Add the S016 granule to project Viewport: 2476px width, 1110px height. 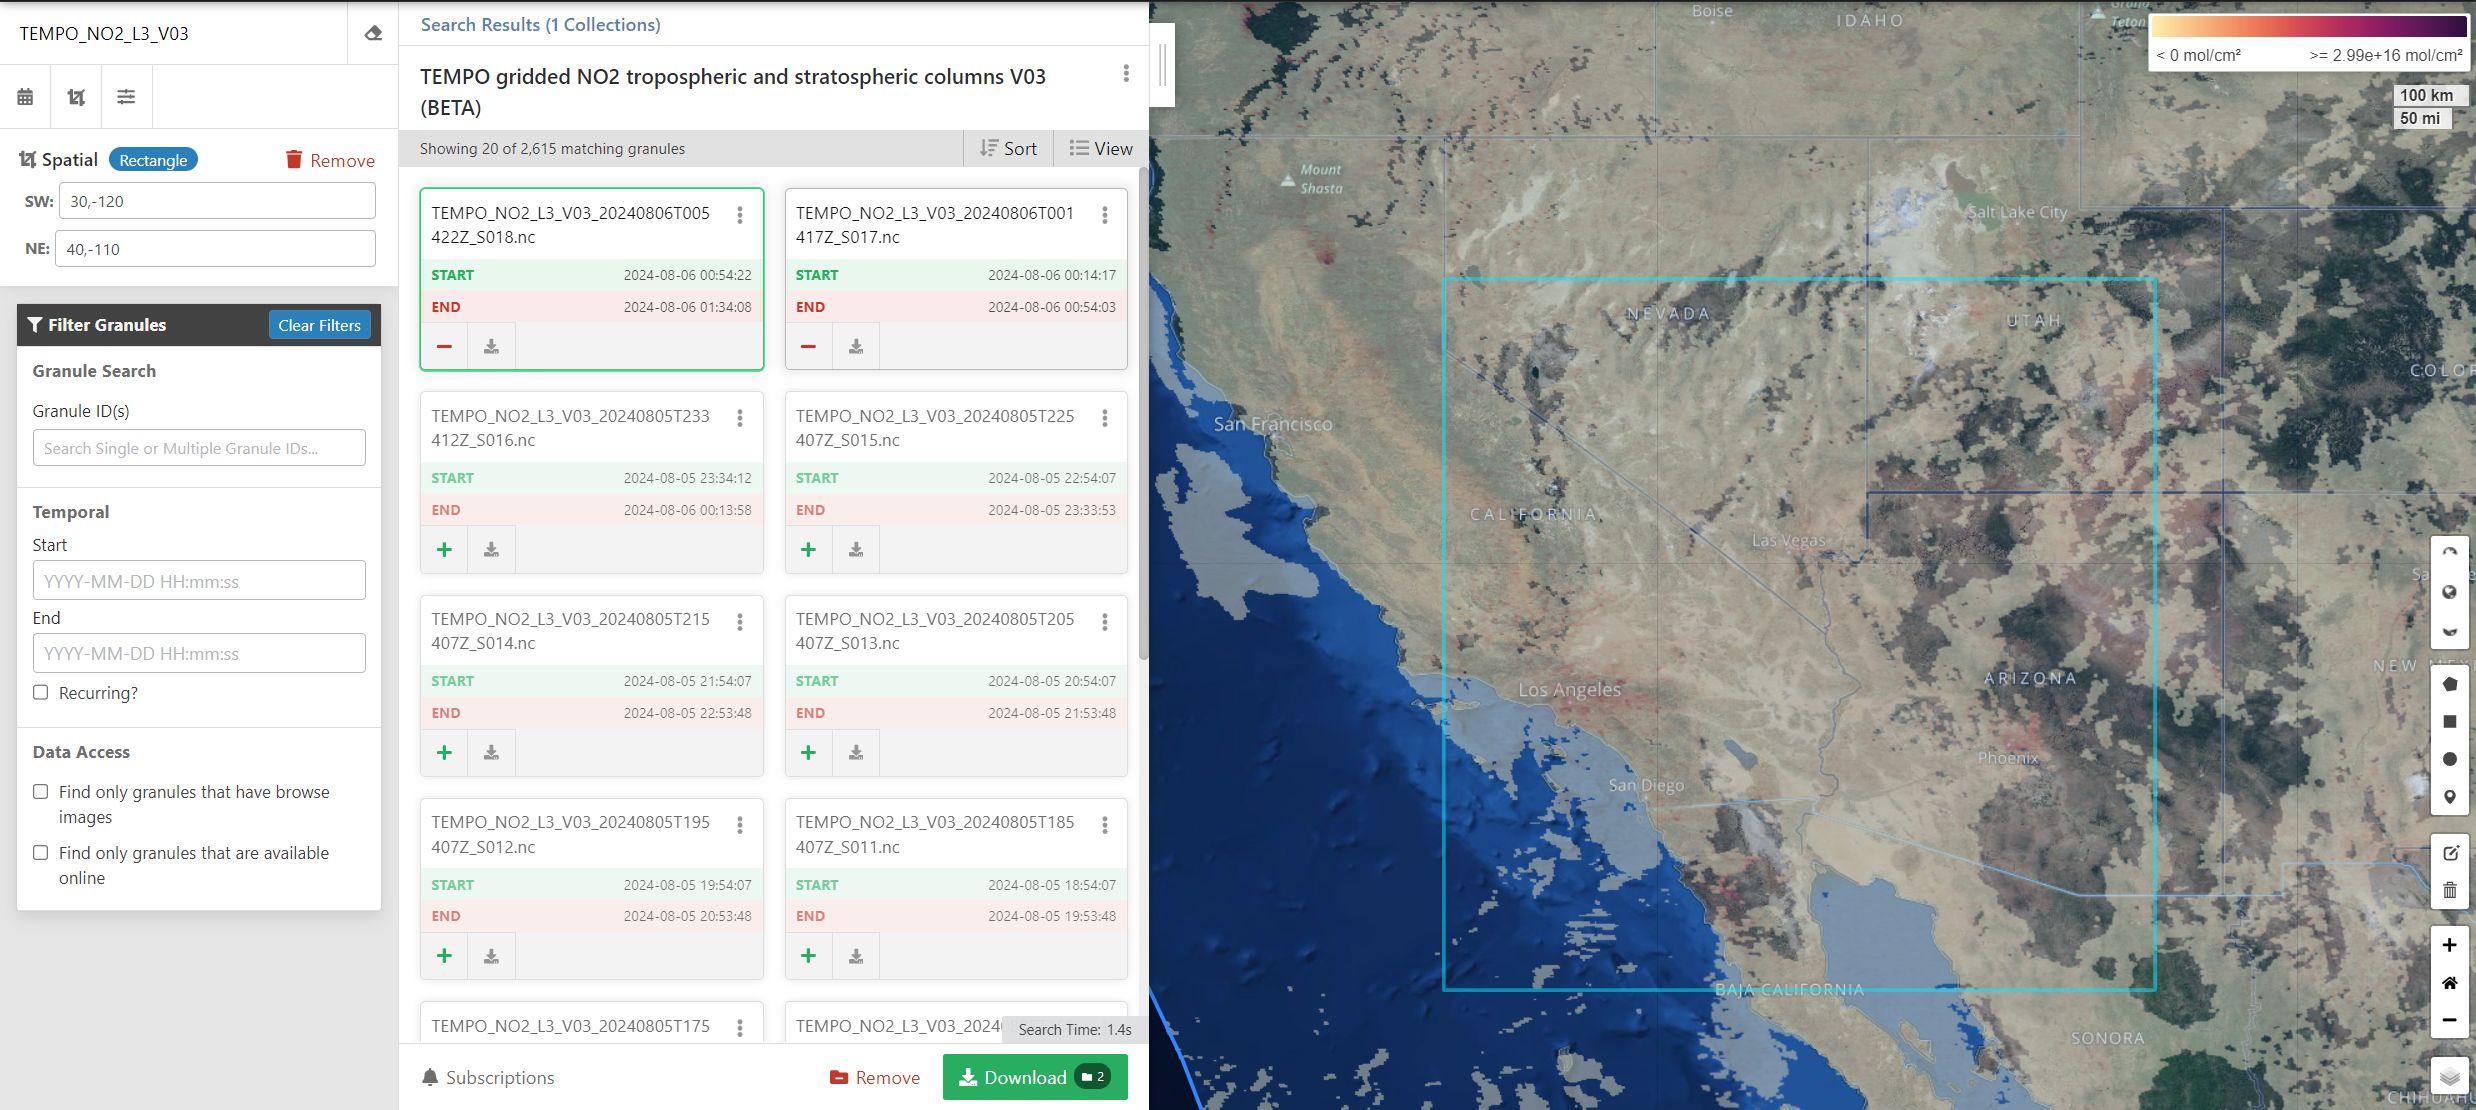pos(444,549)
